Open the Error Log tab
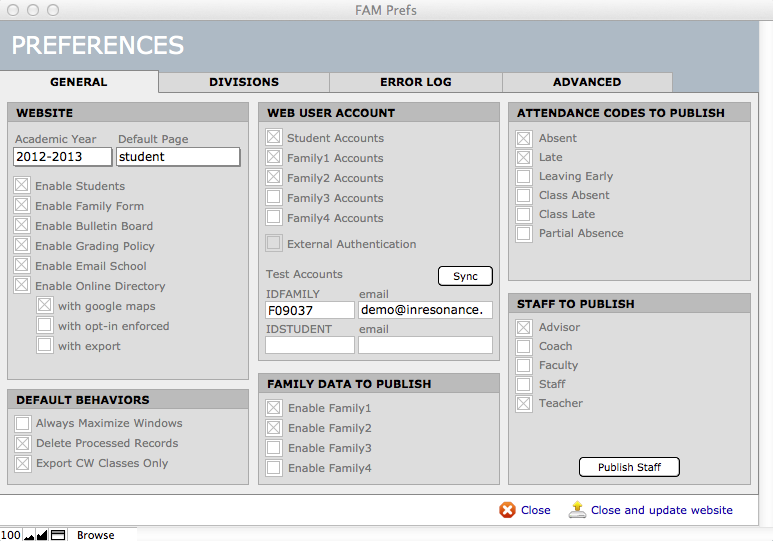This screenshot has height=541, width=773. pyautogui.click(x=415, y=82)
